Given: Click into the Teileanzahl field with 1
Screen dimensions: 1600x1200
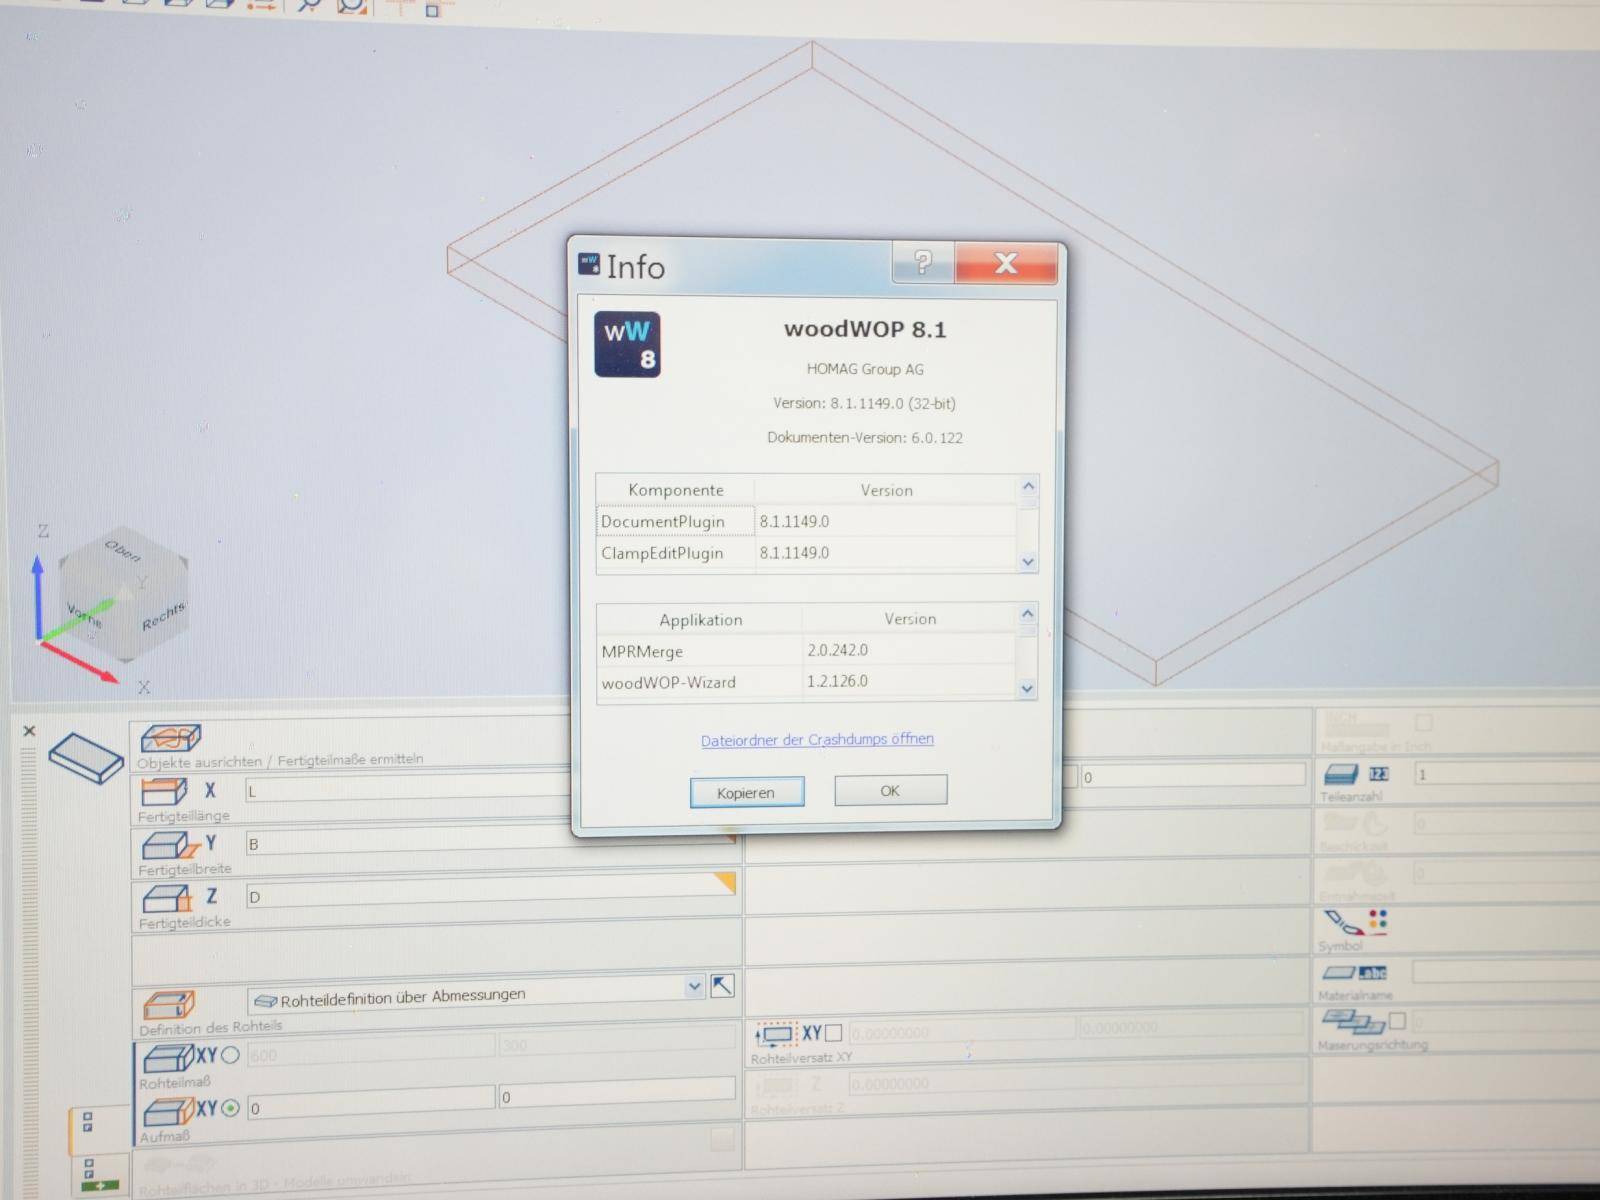Looking at the screenshot, I should (x=1507, y=774).
